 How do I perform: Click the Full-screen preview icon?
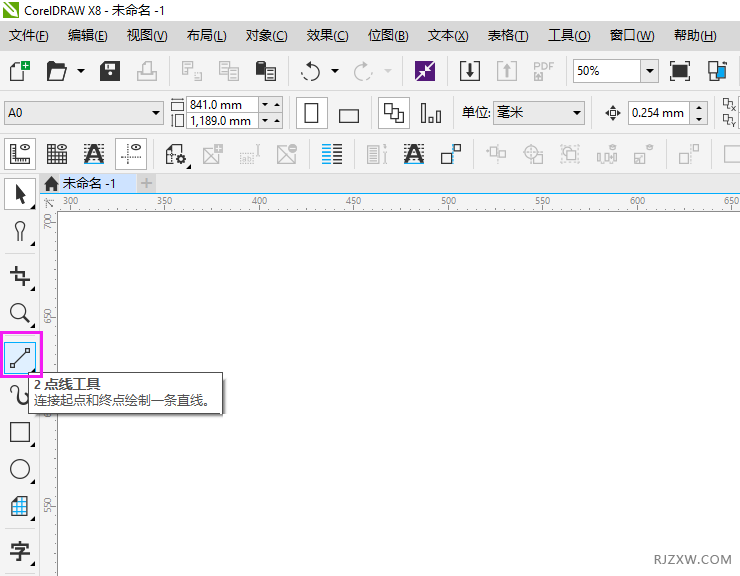pyautogui.click(x=680, y=71)
